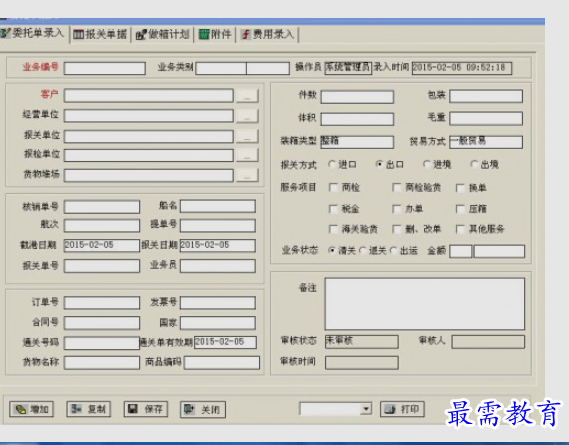
Task: Select the 出口 radio button
Action: point(379,164)
